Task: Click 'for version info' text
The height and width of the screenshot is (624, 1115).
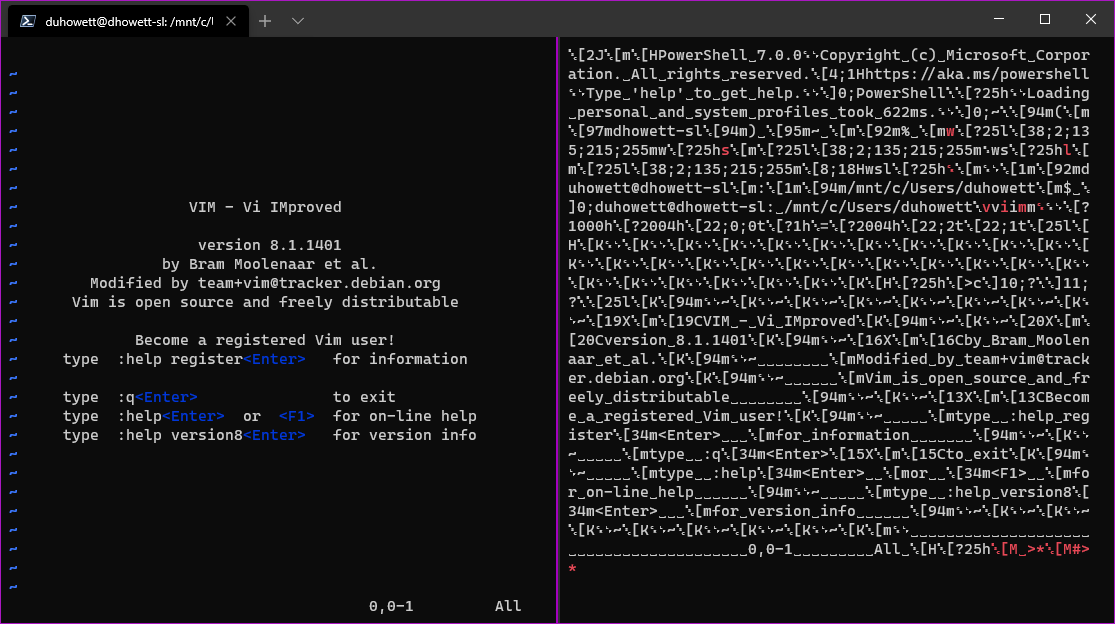Action: pos(405,435)
